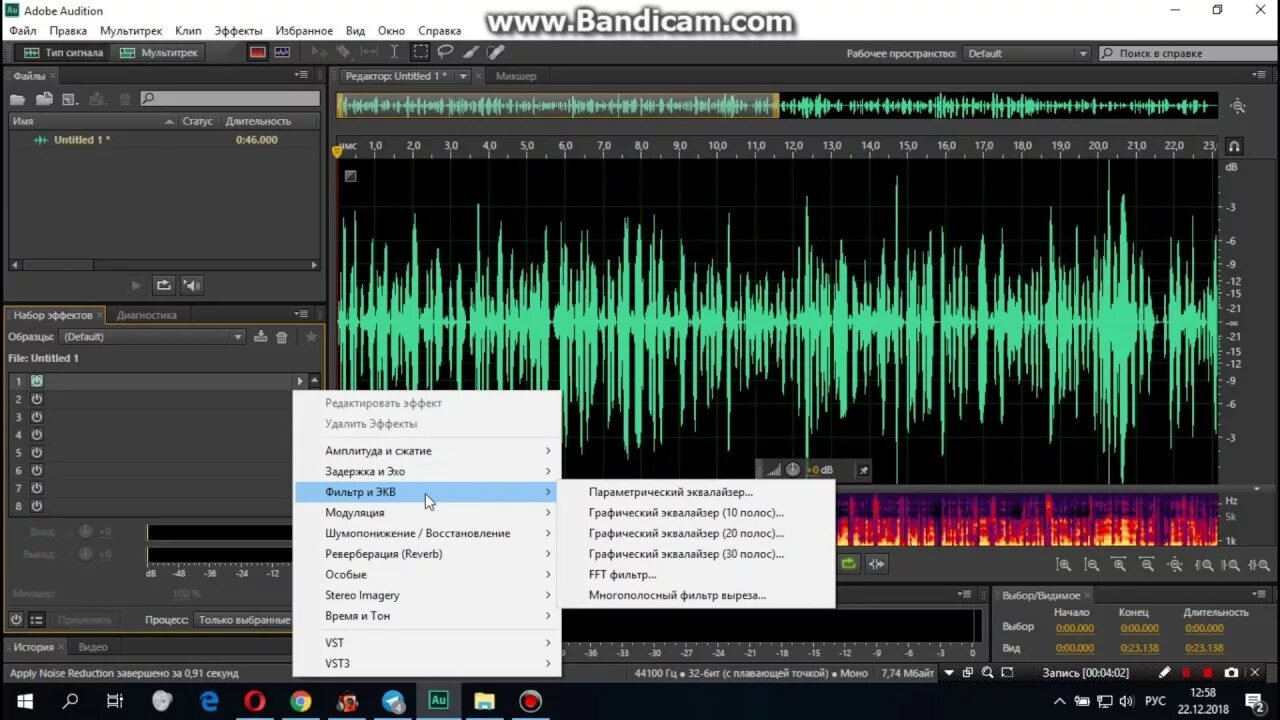Select the Spot Healing Brush tool
Viewport: 1280px width, 720px height.
coord(494,52)
